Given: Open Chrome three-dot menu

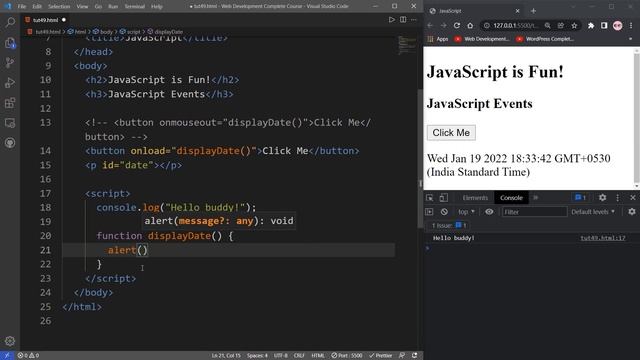Looking at the screenshot, I should [631, 25].
